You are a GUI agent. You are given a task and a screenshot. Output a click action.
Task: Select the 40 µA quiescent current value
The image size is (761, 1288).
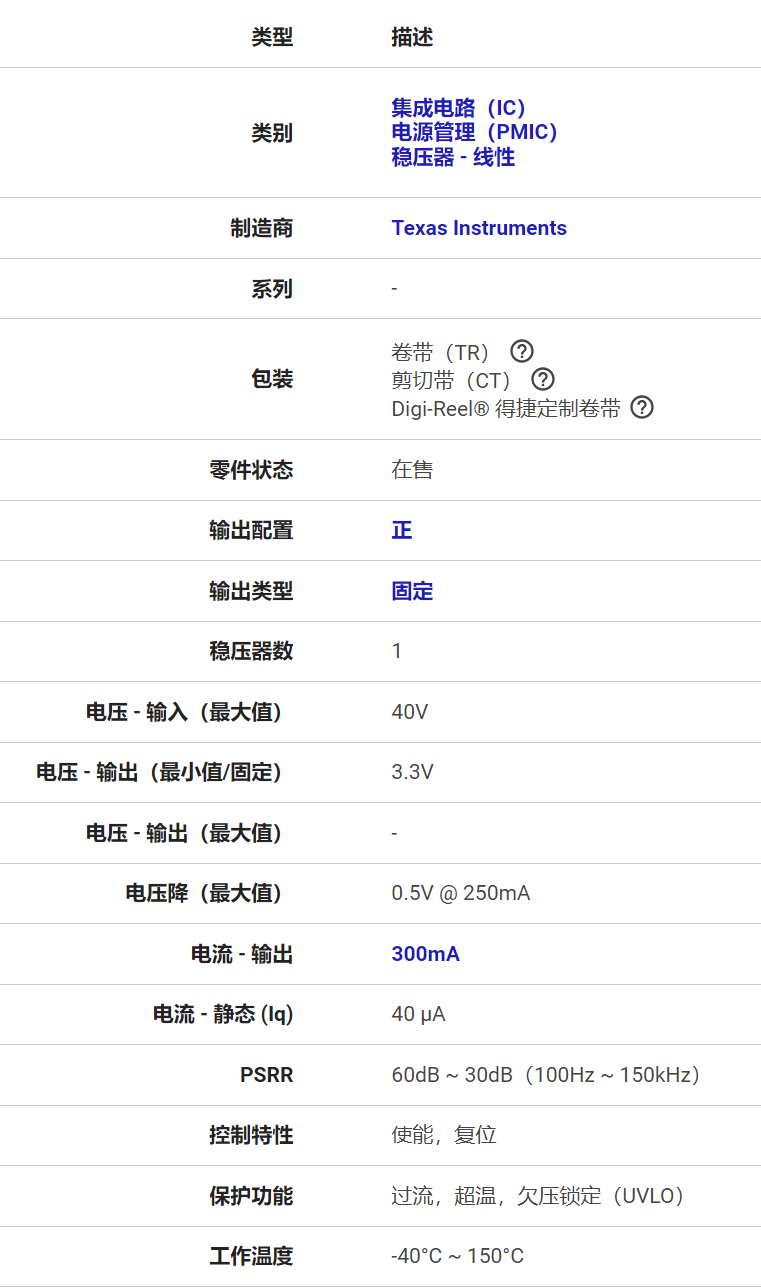(418, 1014)
